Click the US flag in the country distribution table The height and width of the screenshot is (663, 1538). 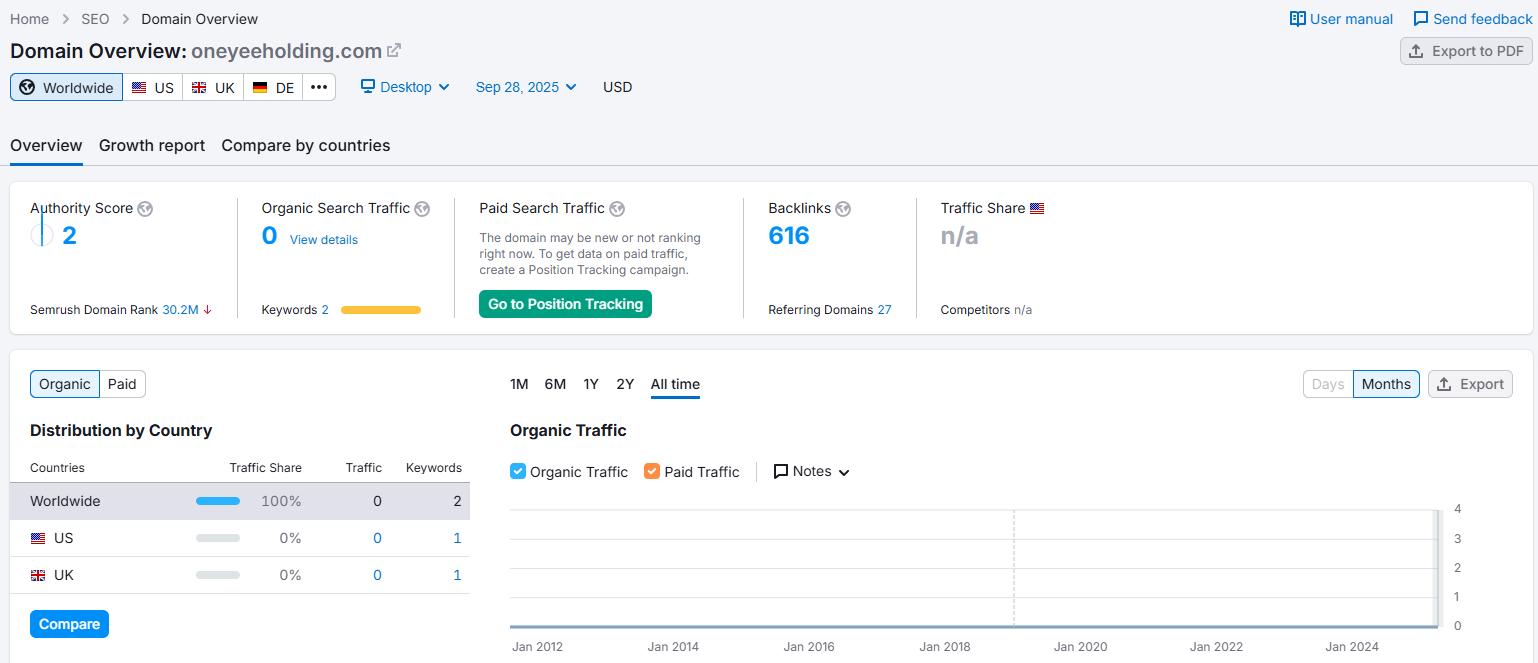click(x=38, y=538)
